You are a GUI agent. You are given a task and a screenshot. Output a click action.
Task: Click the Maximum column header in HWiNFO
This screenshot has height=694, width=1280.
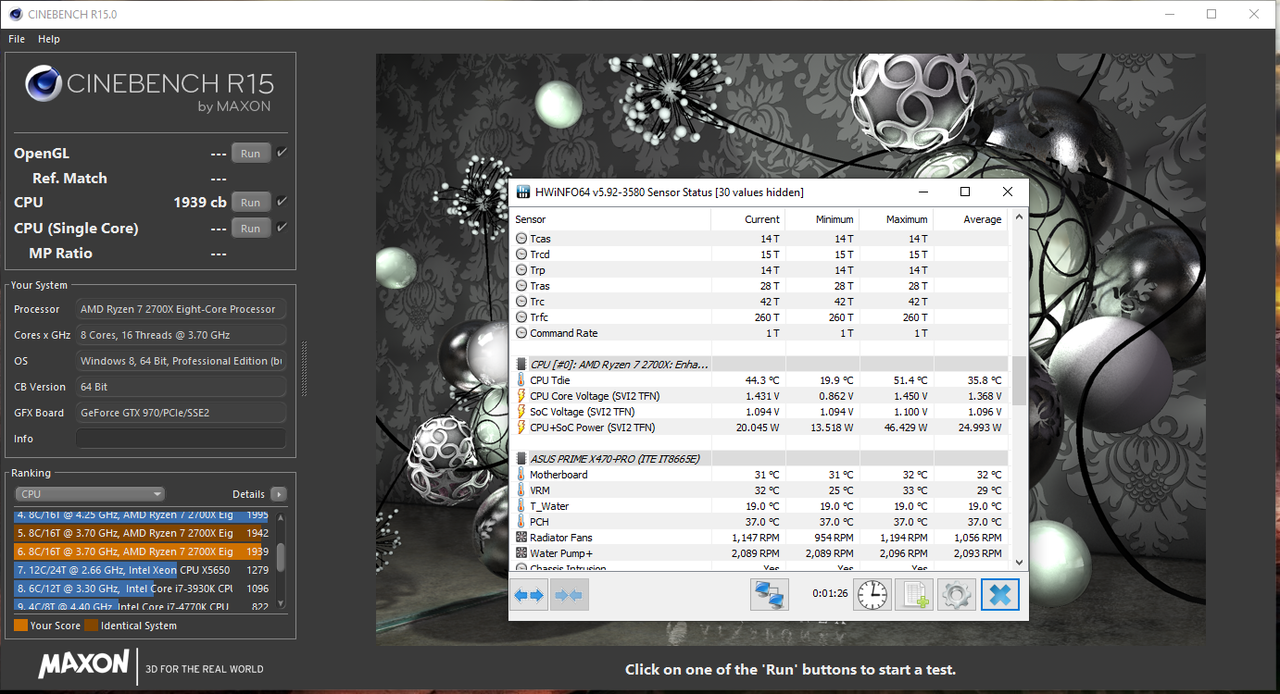[x=896, y=219]
